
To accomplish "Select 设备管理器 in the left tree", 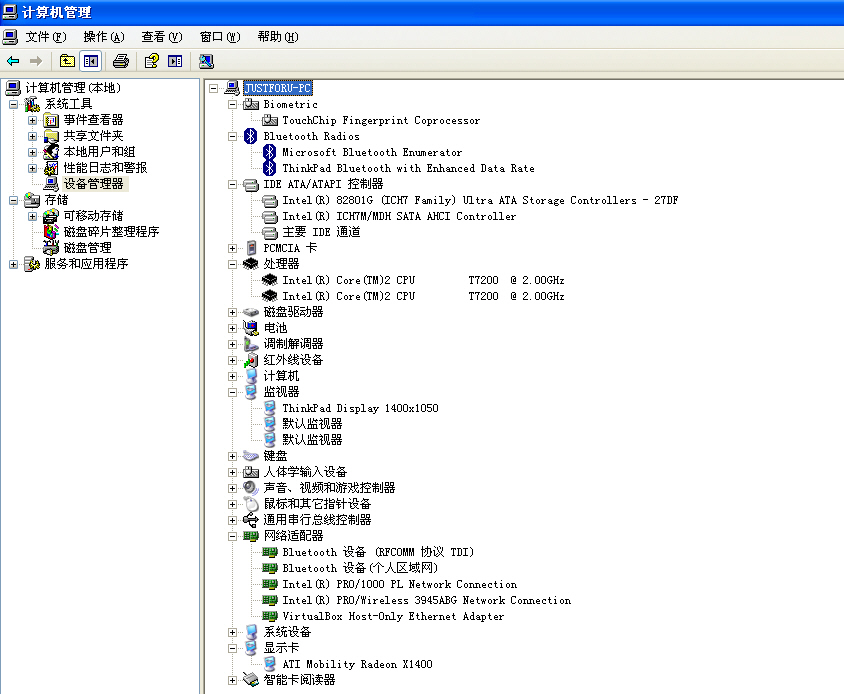I will click(x=94, y=184).
